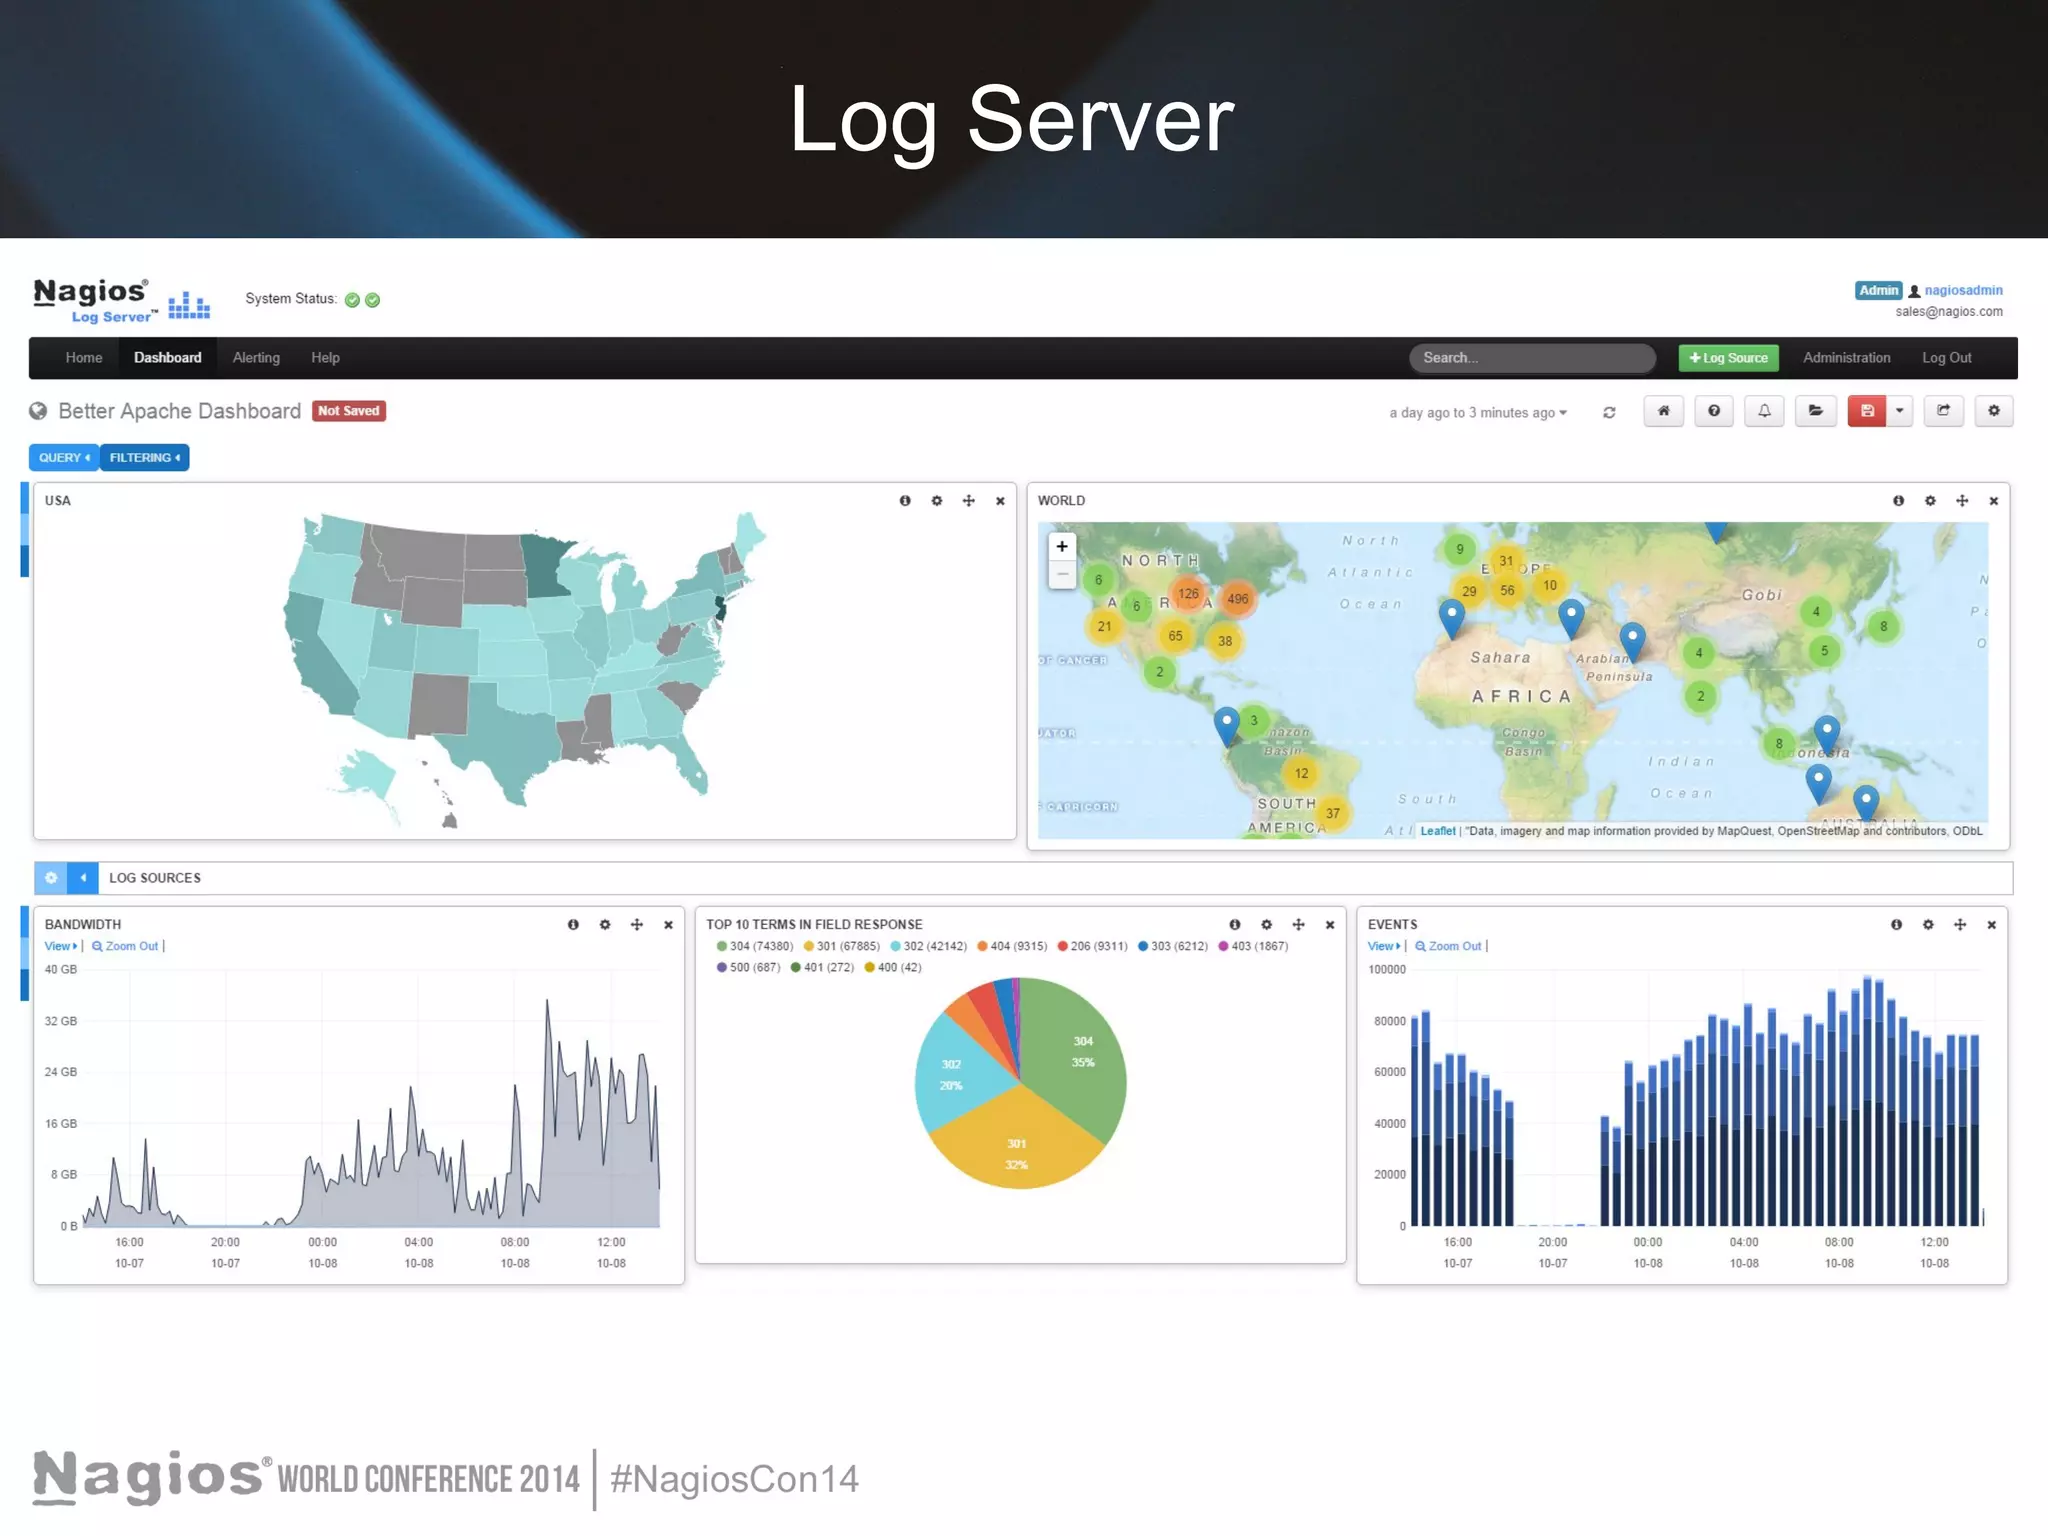The image size is (2048, 1536).
Task: Toggle the 403 (1867) legend entry
Action: click(1254, 946)
